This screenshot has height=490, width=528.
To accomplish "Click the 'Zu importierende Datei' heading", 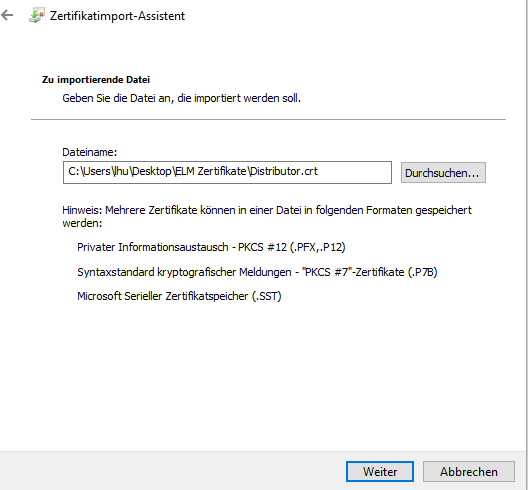I will [x=96, y=80].
